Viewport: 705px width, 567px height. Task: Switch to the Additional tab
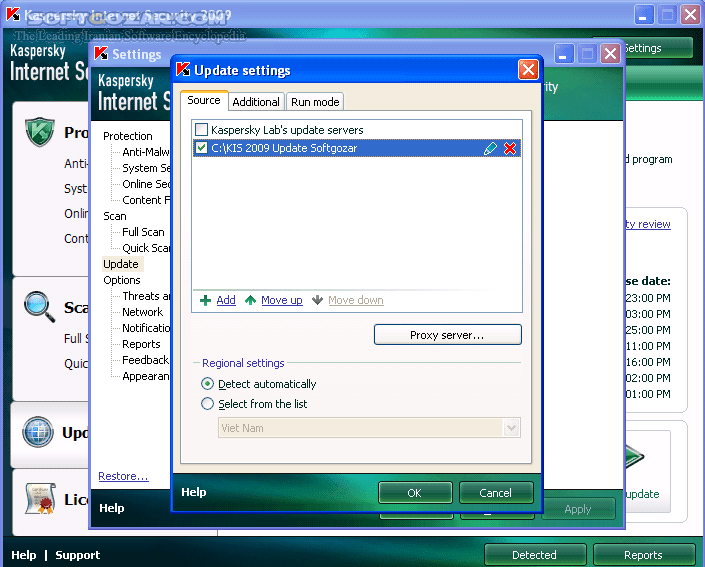(256, 102)
